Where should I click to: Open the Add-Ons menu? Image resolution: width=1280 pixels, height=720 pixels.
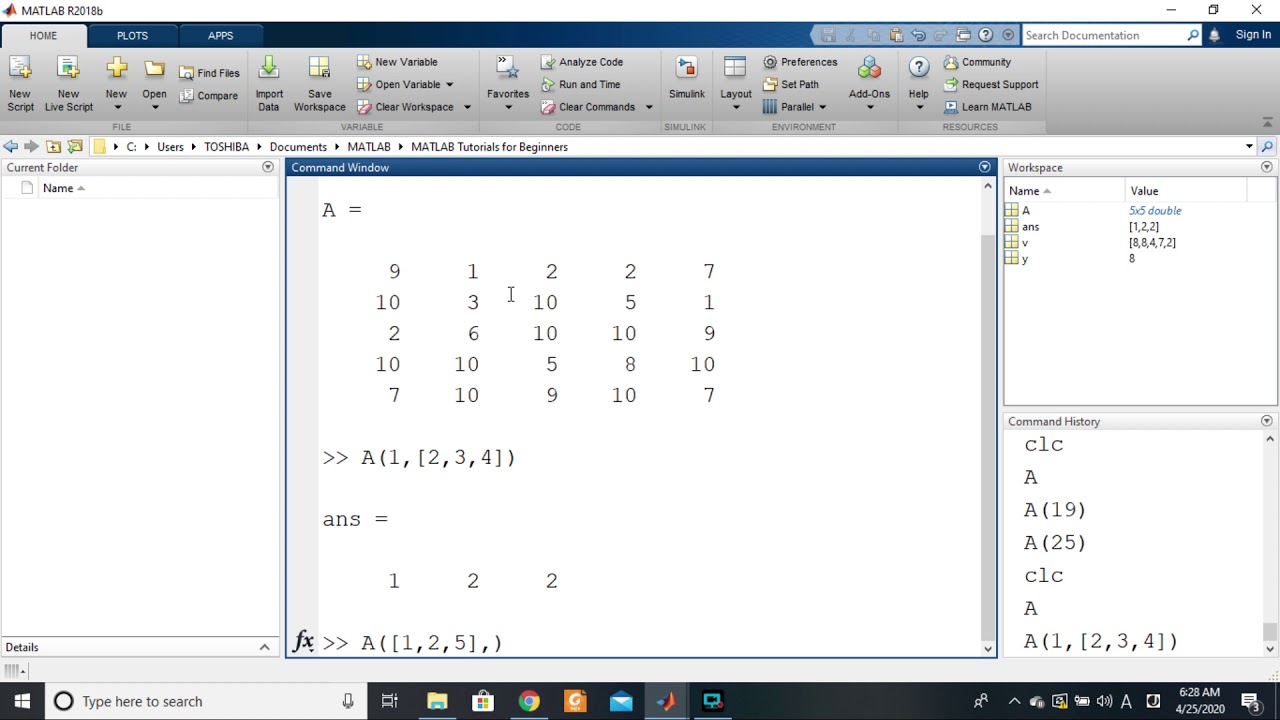point(869,84)
